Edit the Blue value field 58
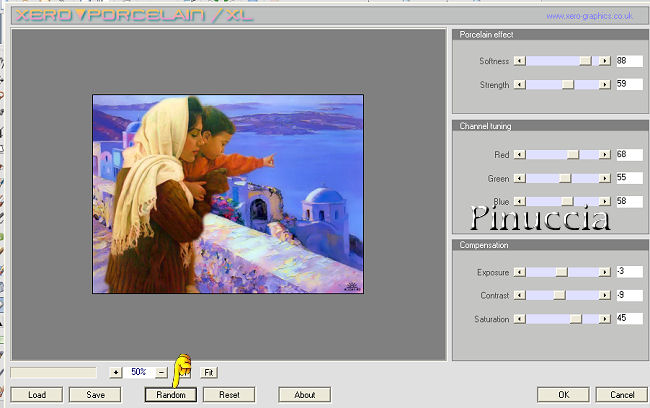650x408 pixels. click(x=629, y=202)
